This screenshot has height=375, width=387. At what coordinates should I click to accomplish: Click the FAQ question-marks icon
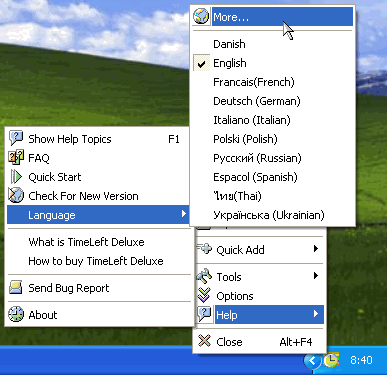(16, 157)
